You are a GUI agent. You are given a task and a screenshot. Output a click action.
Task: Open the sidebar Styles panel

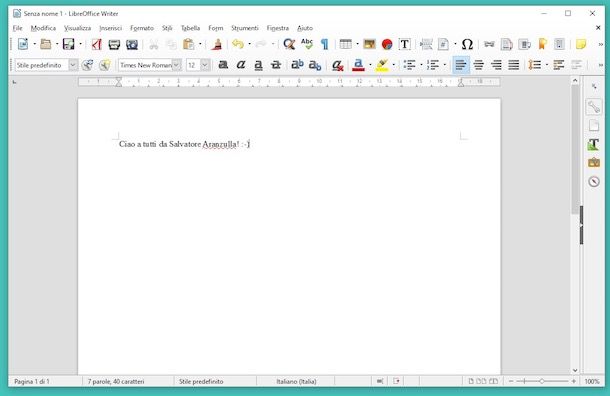click(x=594, y=144)
